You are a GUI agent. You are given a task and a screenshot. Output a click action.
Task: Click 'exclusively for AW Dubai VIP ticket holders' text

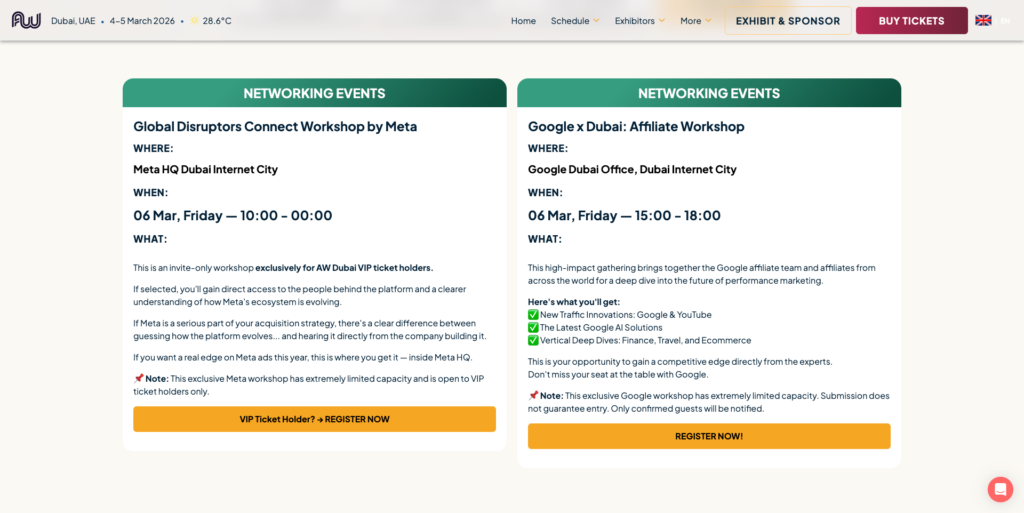pyautogui.click(x=344, y=268)
